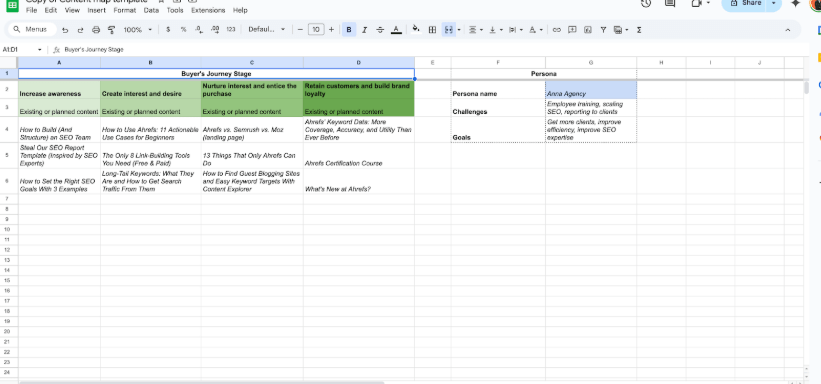
Task: Click the Name box showing A1:D1
Action: 23,50
